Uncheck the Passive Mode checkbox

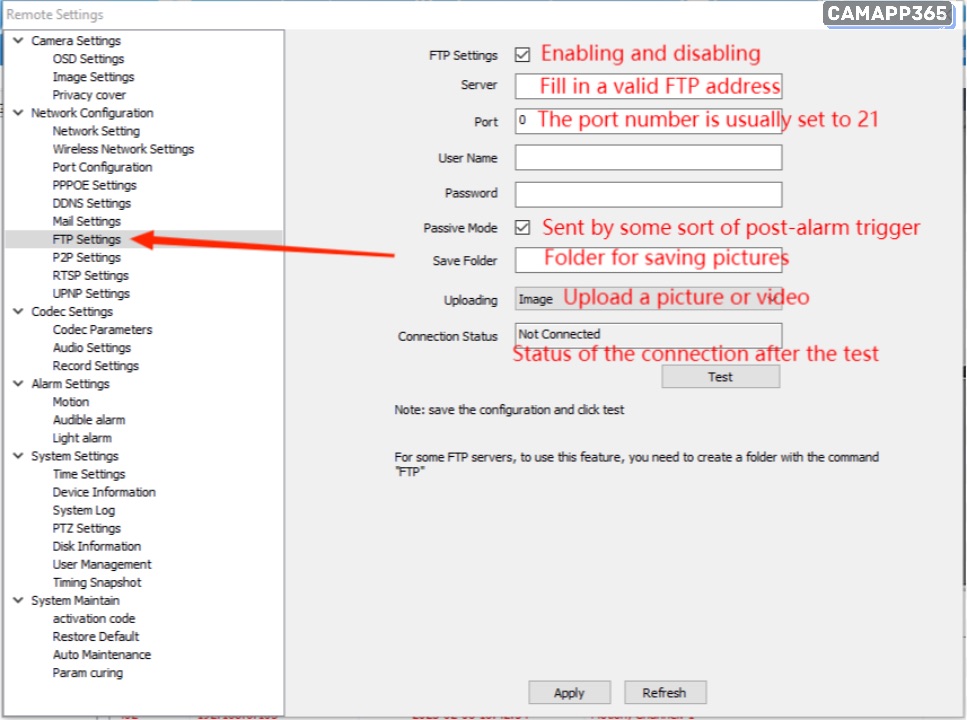coord(522,228)
